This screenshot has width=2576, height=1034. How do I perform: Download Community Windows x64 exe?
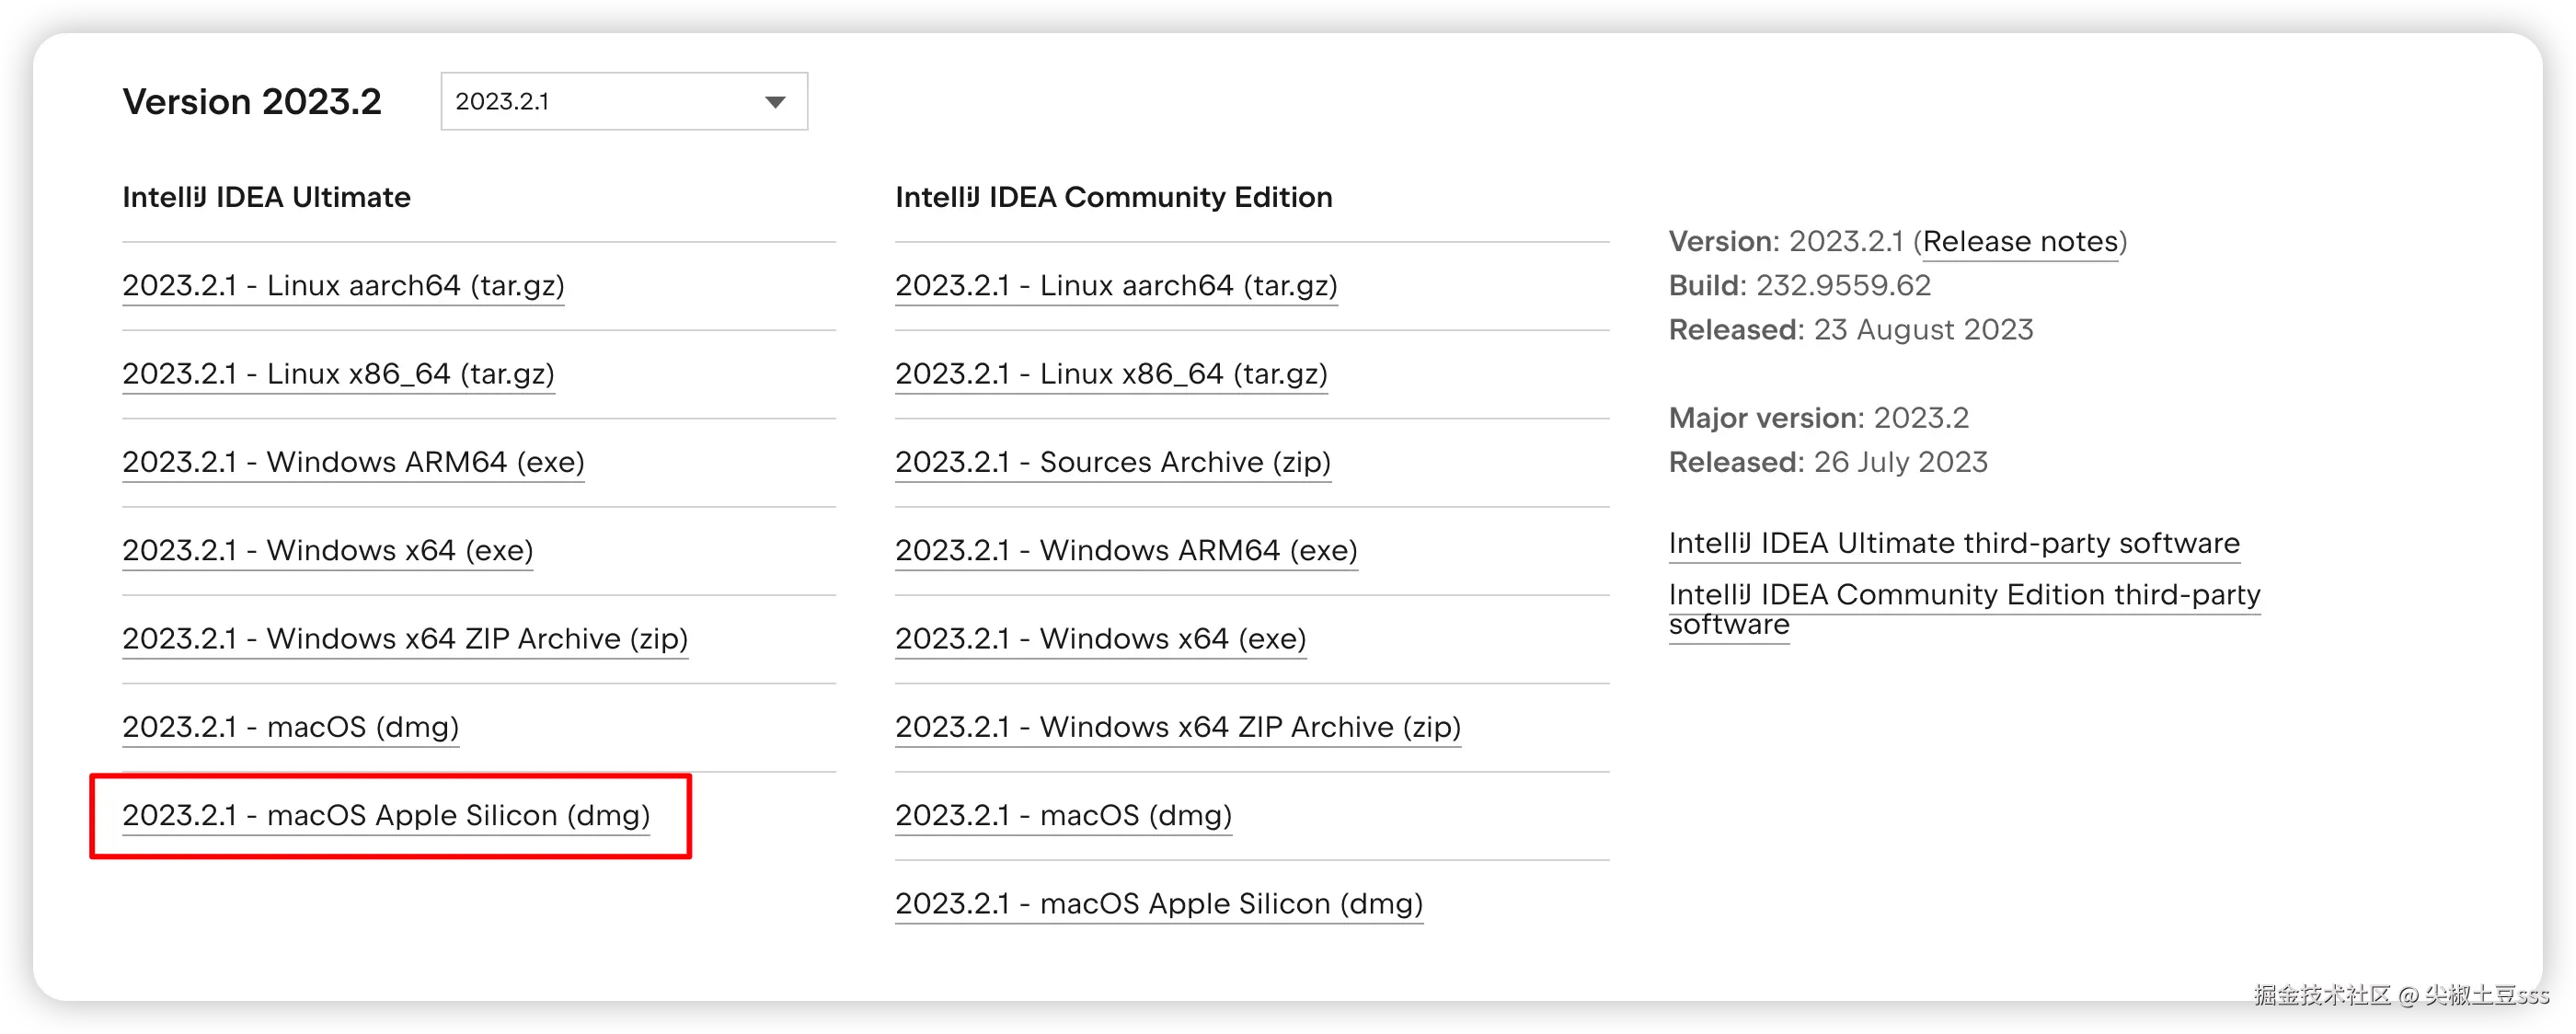(x=1100, y=638)
